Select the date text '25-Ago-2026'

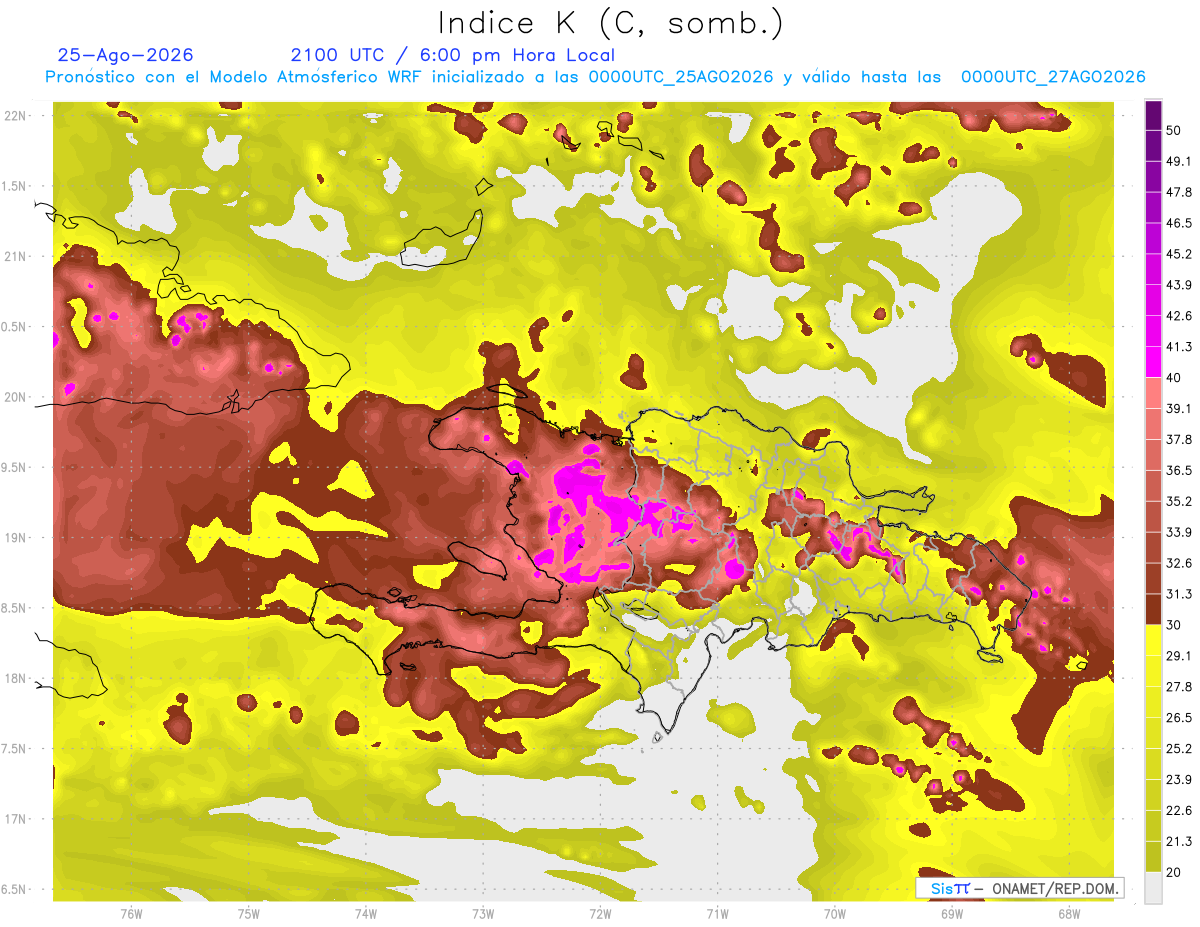[126, 55]
